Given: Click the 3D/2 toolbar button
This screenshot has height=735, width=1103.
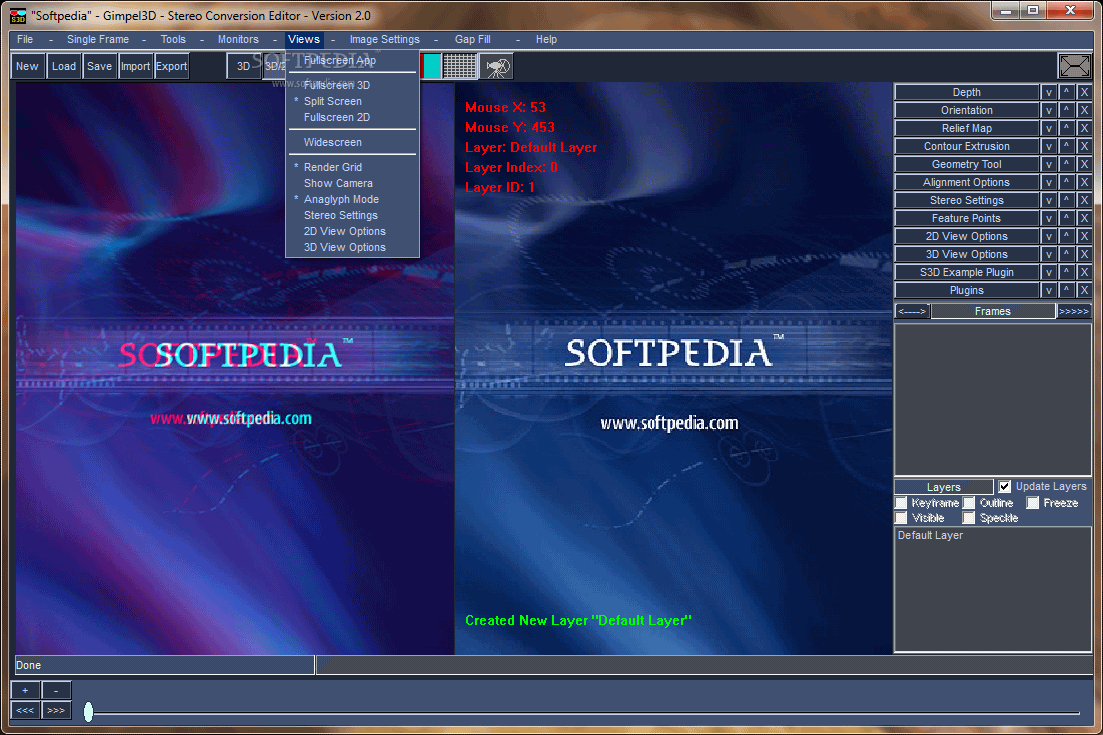Looking at the screenshot, I should coord(275,66).
